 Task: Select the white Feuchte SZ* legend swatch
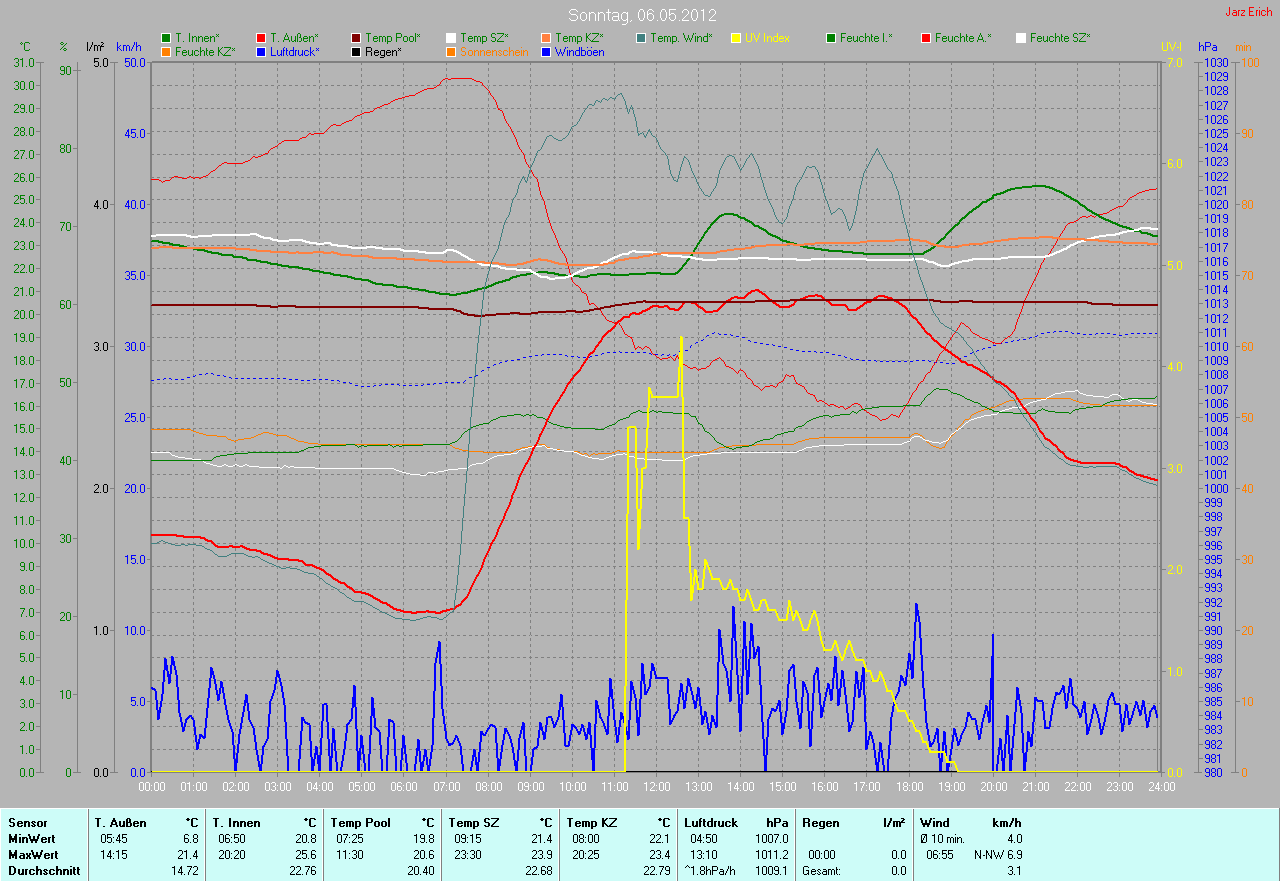coord(1021,38)
